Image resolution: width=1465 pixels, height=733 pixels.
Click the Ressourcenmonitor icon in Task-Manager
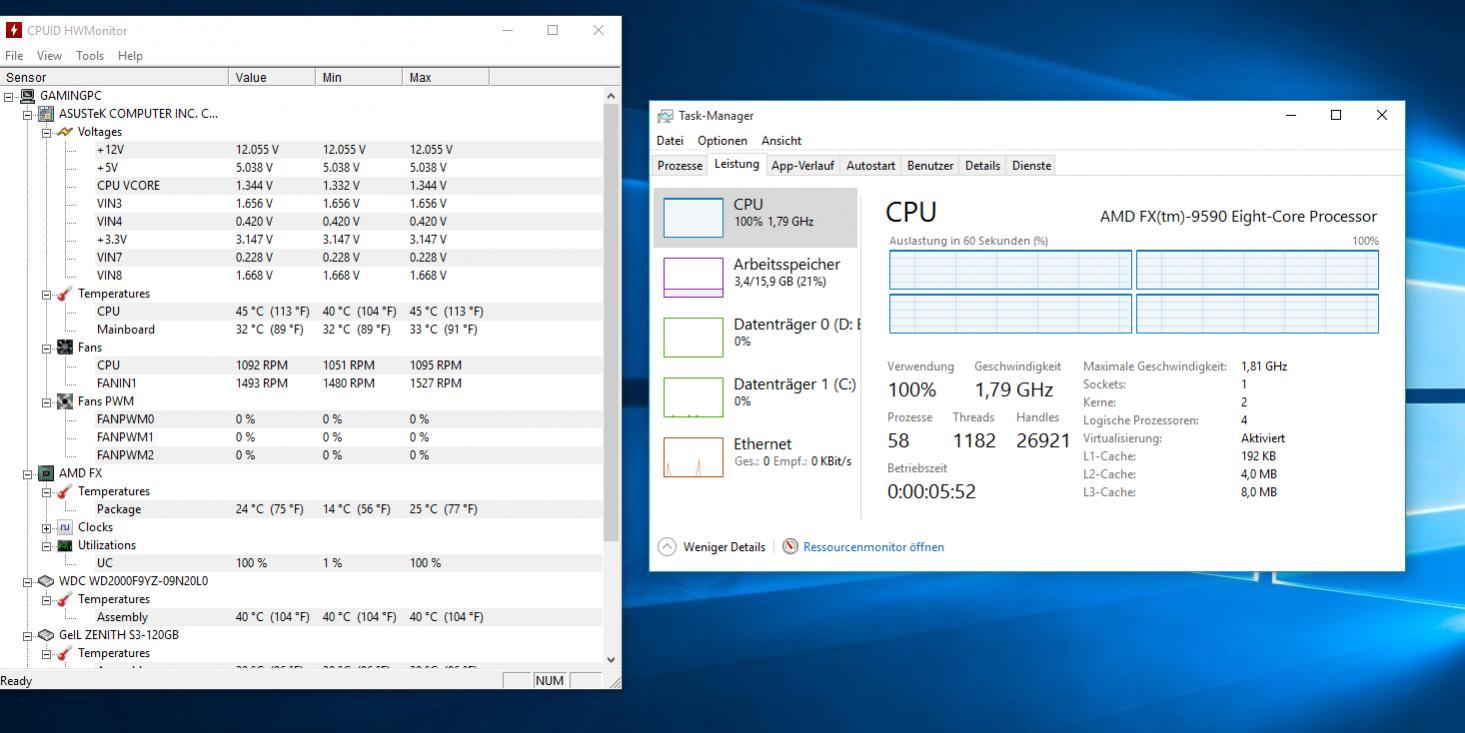790,547
